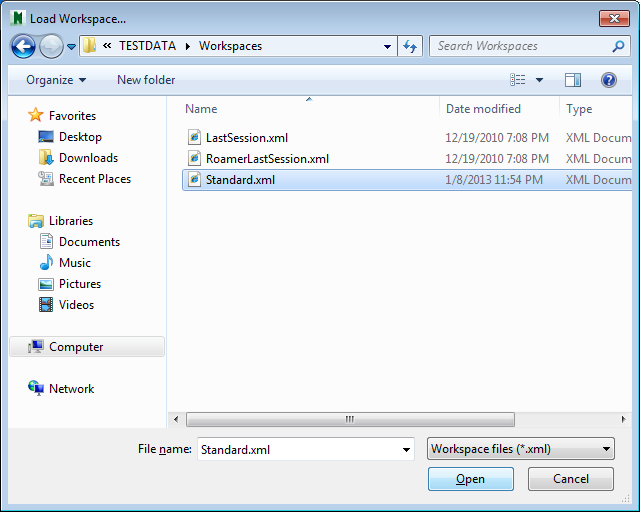Open the address bar history dropdown
This screenshot has height=512, width=640.
pos(387,47)
